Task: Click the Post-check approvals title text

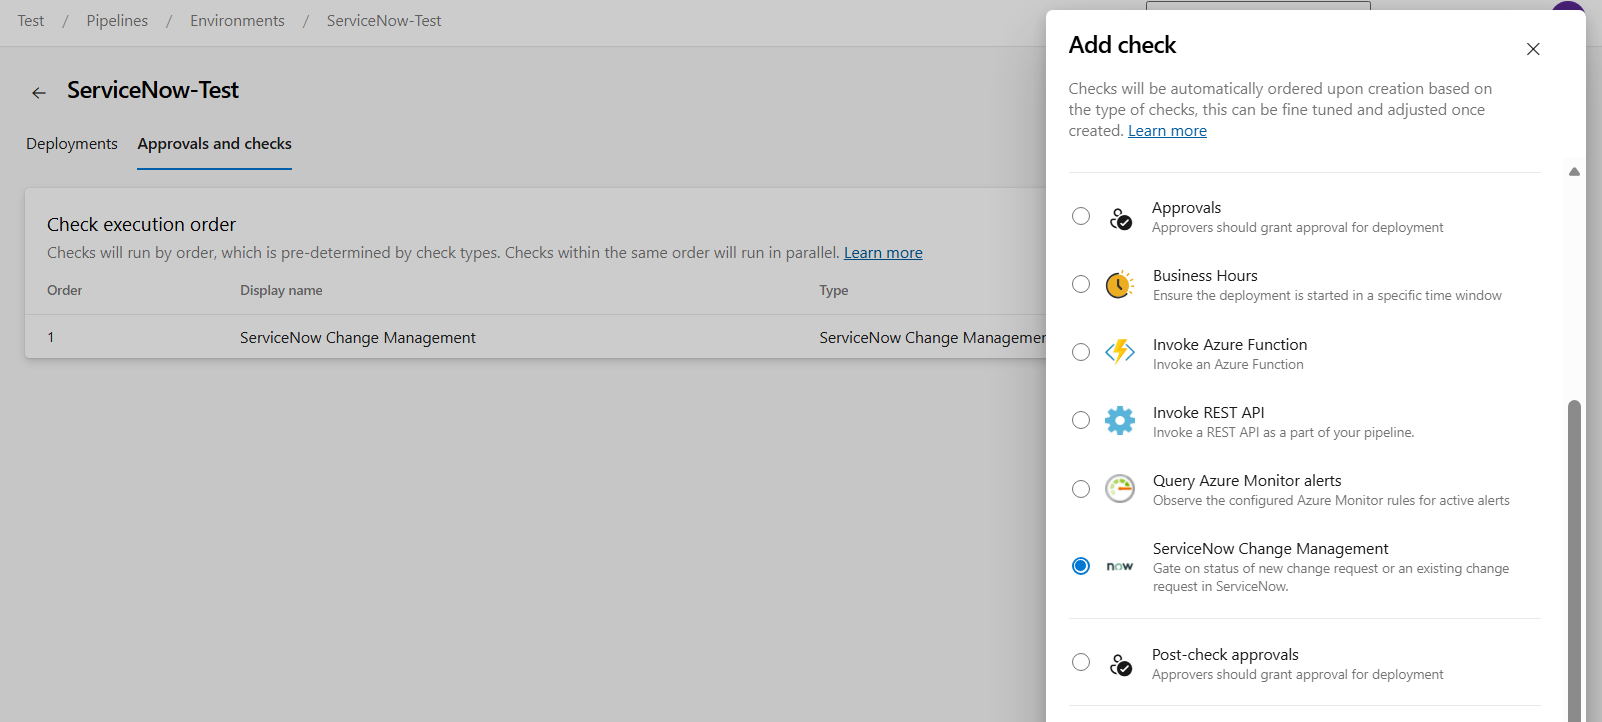Action: (x=1225, y=655)
